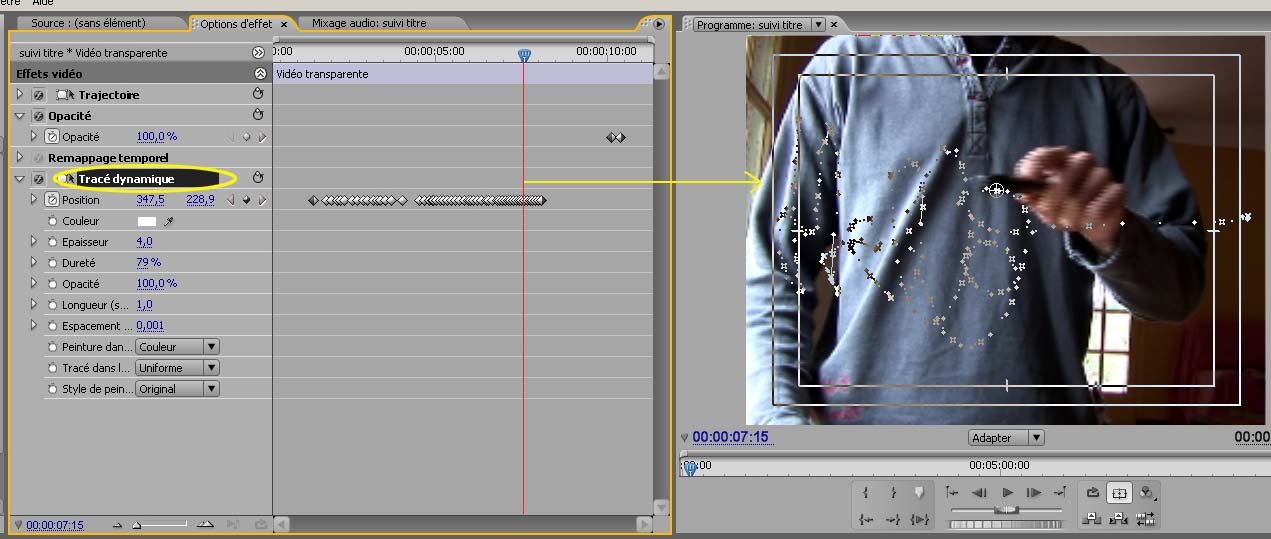
Task: Disable the Tracé dynamique effect toggle
Action: 38,179
